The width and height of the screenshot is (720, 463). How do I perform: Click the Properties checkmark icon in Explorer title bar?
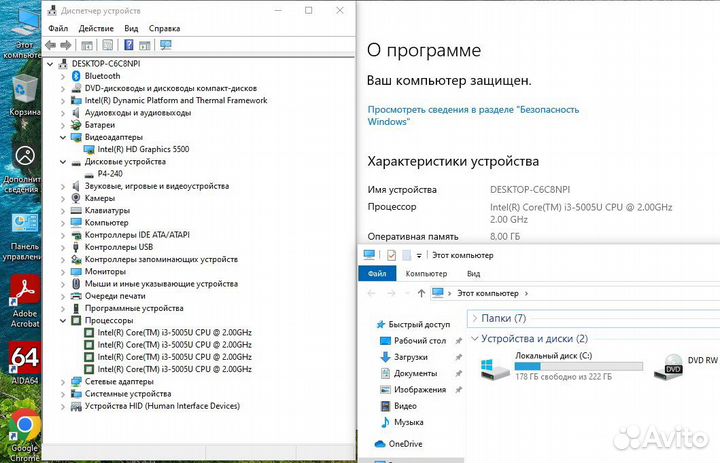pyautogui.click(x=391, y=255)
